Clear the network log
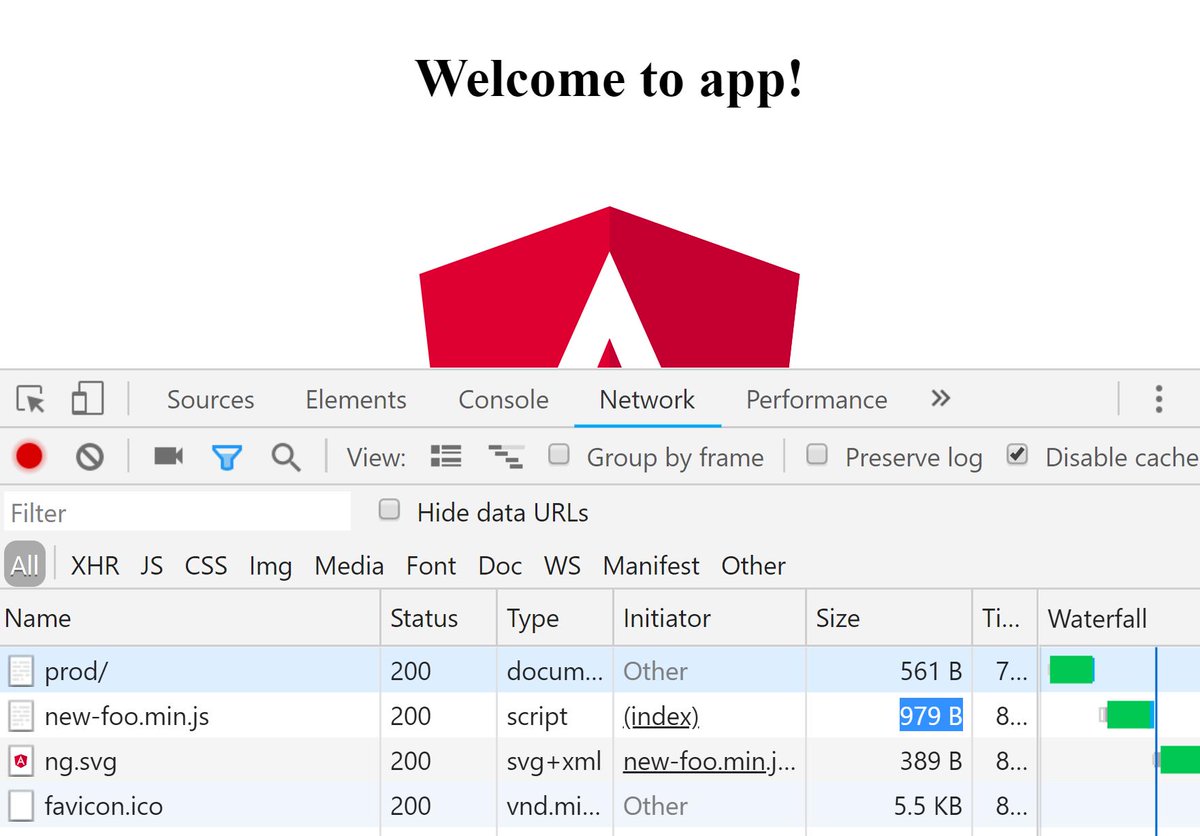The width and height of the screenshot is (1200, 836). coord(90,457)
